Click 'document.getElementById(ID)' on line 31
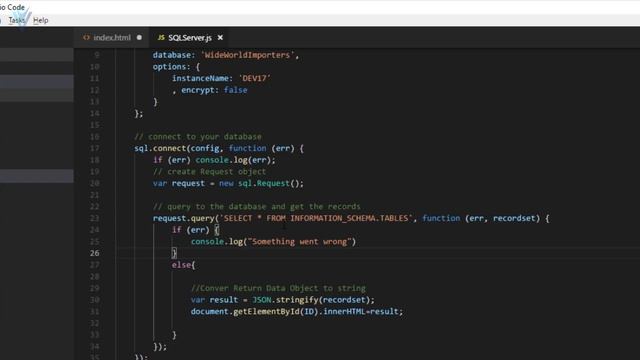This screenshot has width=640, height=360. pos(255,312)
